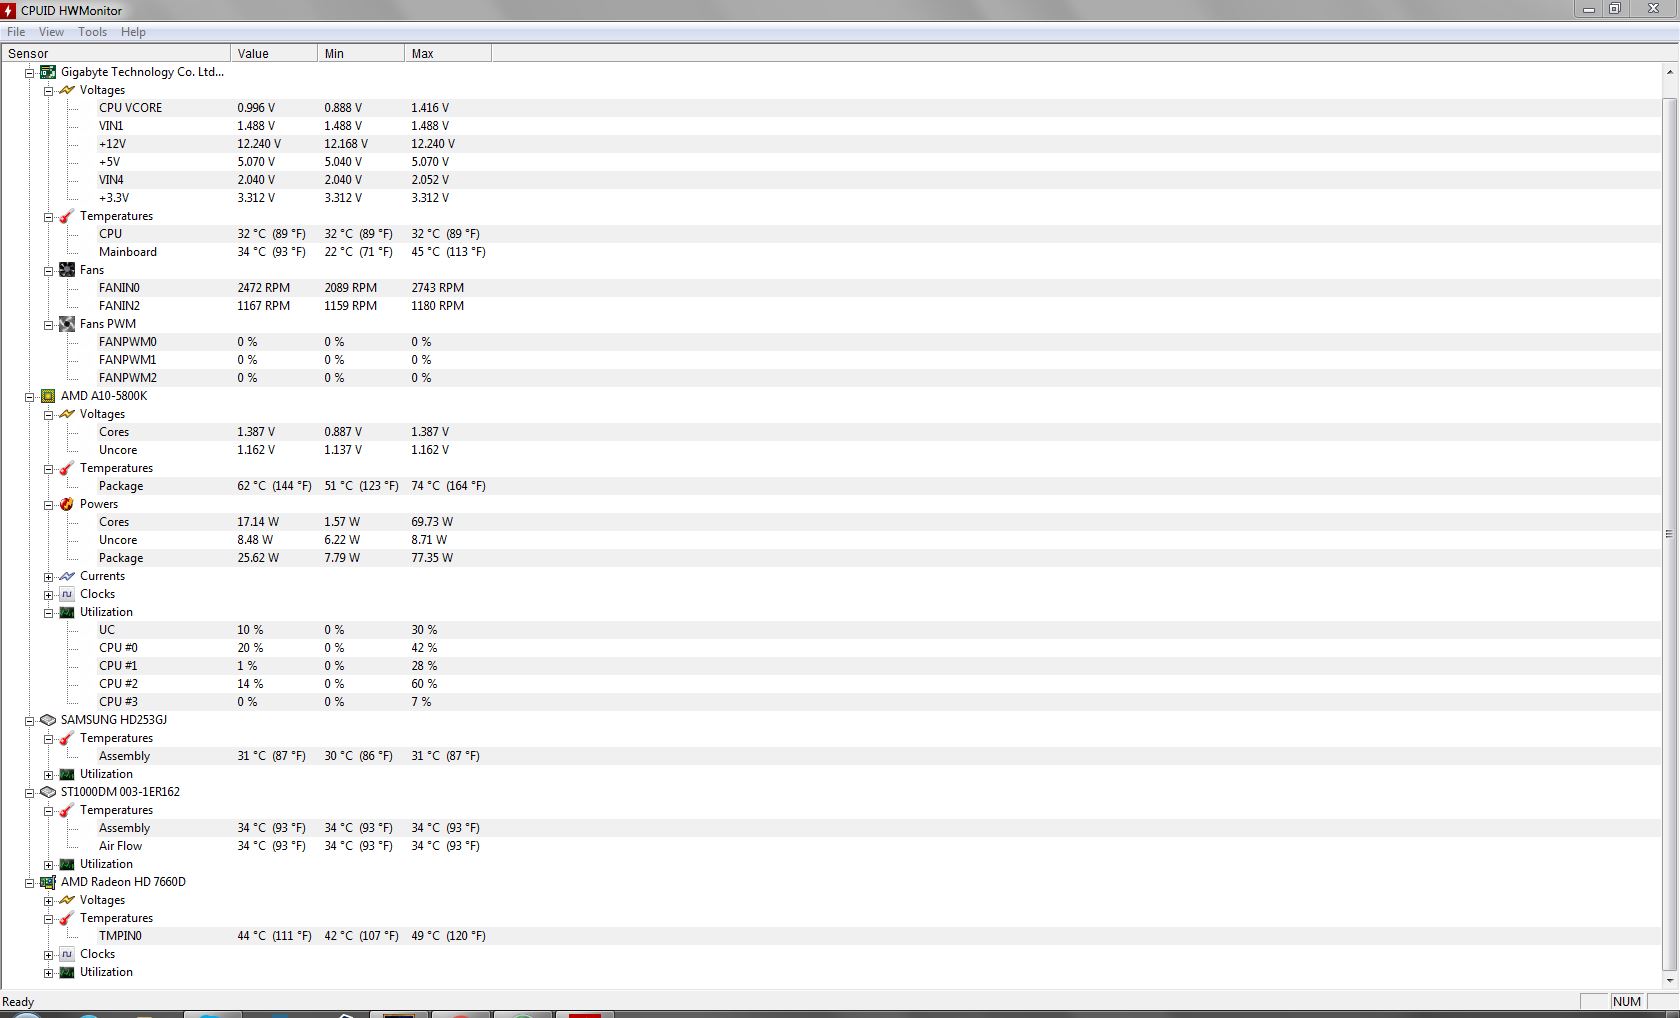
Task: Click the Value column header
Action: pos(274,54)
